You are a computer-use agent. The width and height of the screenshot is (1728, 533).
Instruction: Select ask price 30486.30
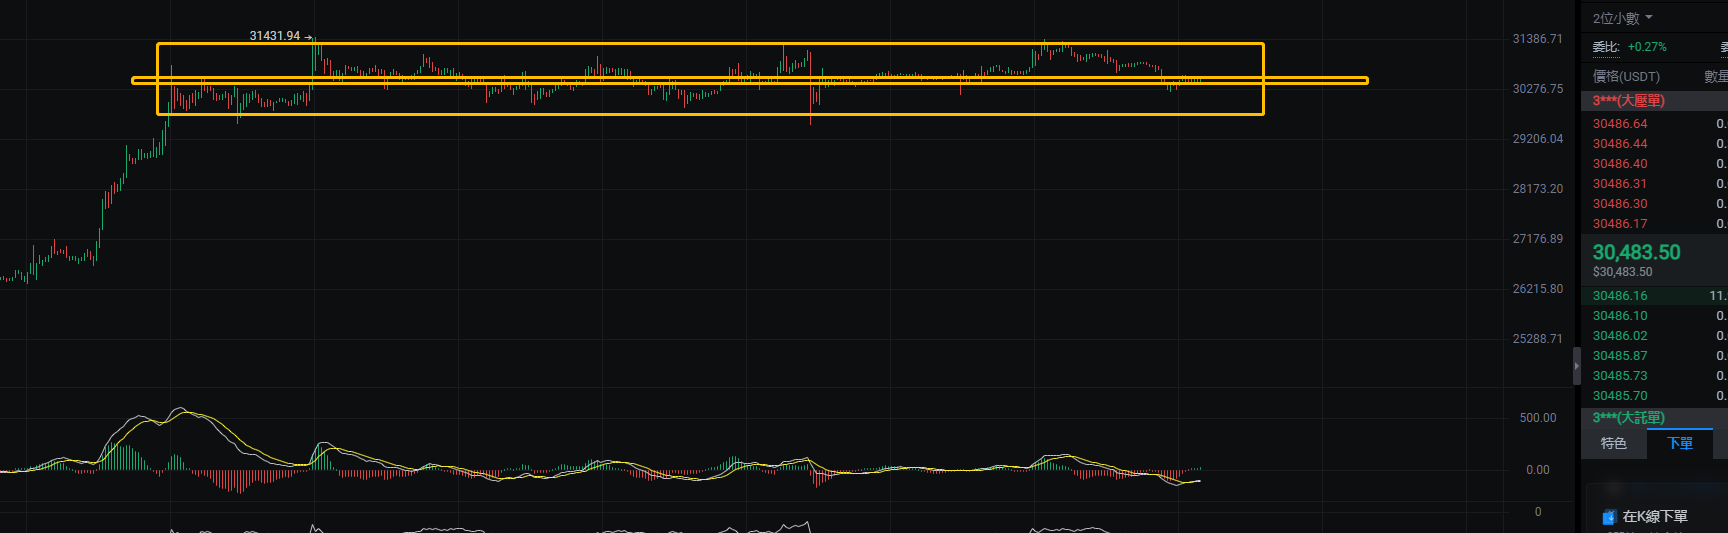(x=1620, y=204)
